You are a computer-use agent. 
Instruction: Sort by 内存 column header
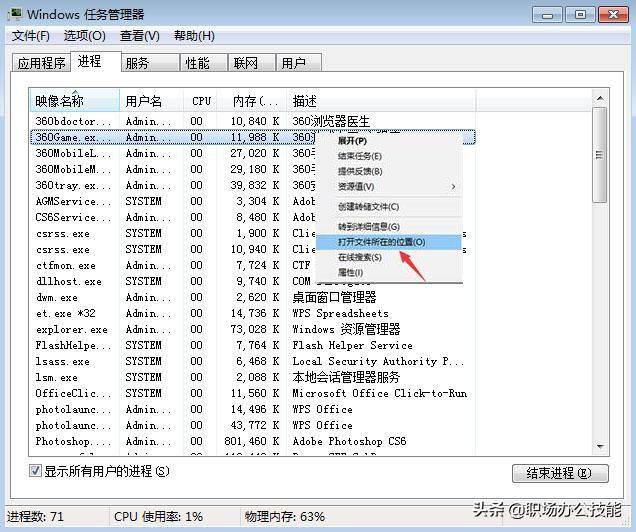tap(252, 101)
